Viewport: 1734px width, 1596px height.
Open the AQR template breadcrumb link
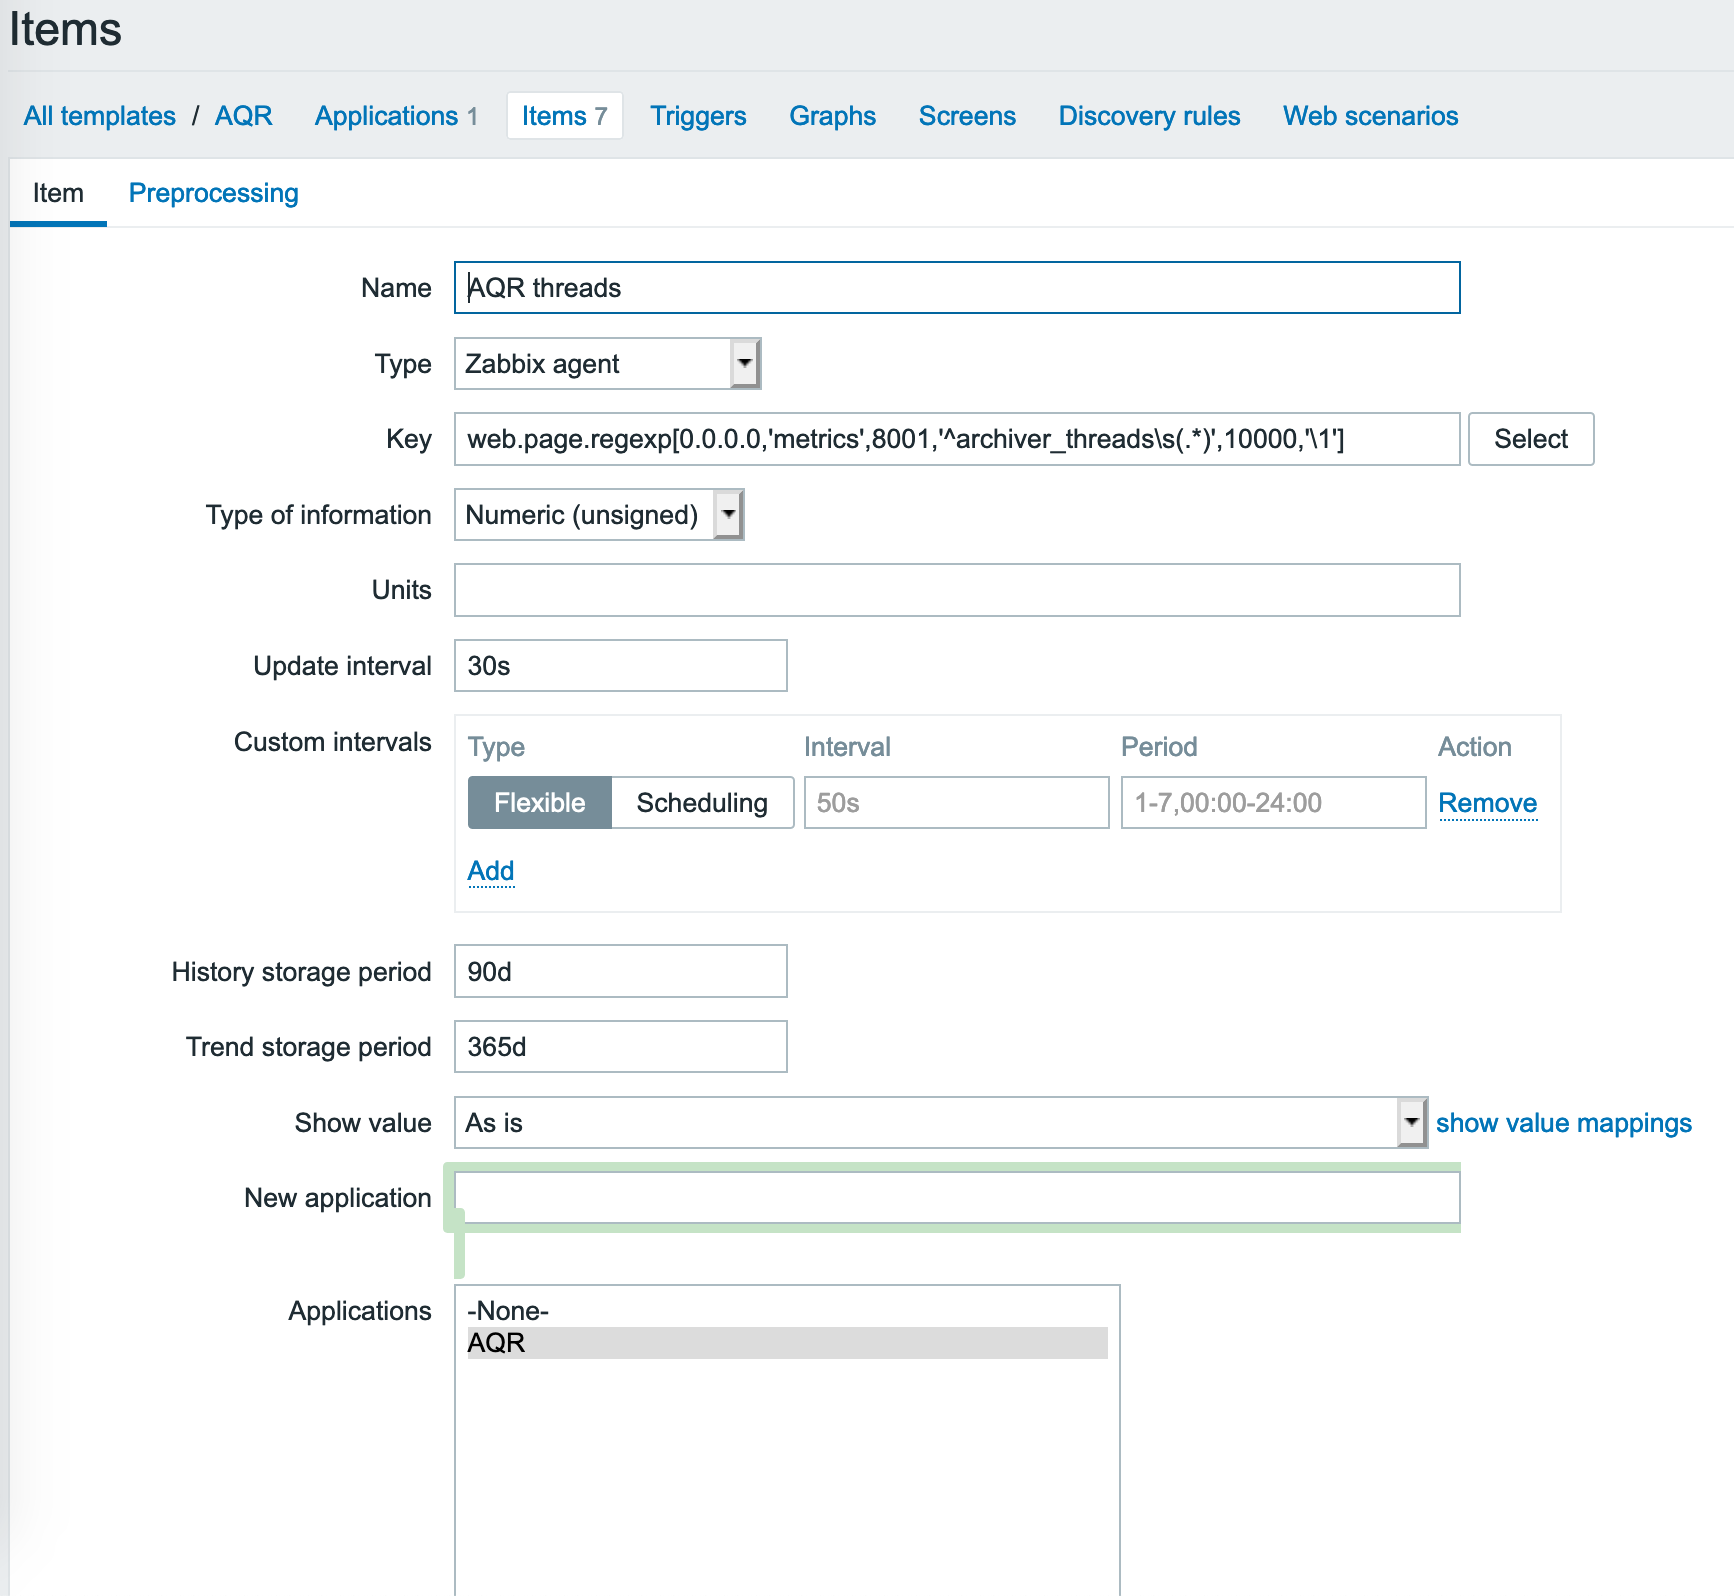(243, 116)
